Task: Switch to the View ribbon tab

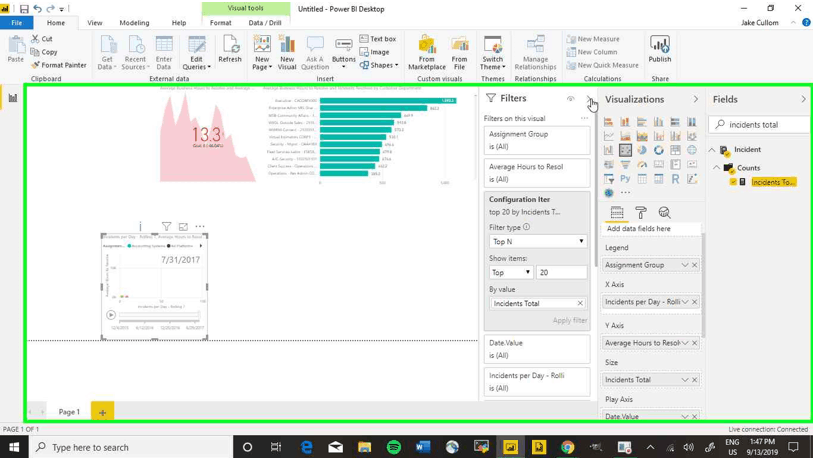Action: [x=95, y=23]
